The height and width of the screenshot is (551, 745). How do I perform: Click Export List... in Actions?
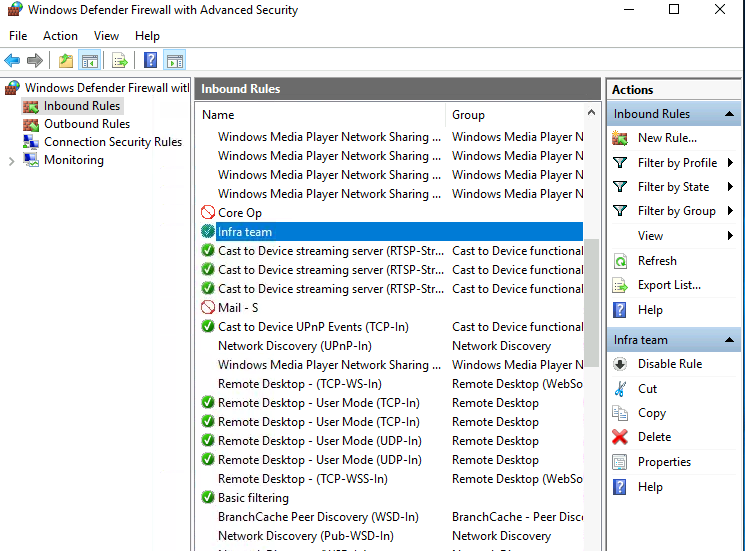(669, 285)
